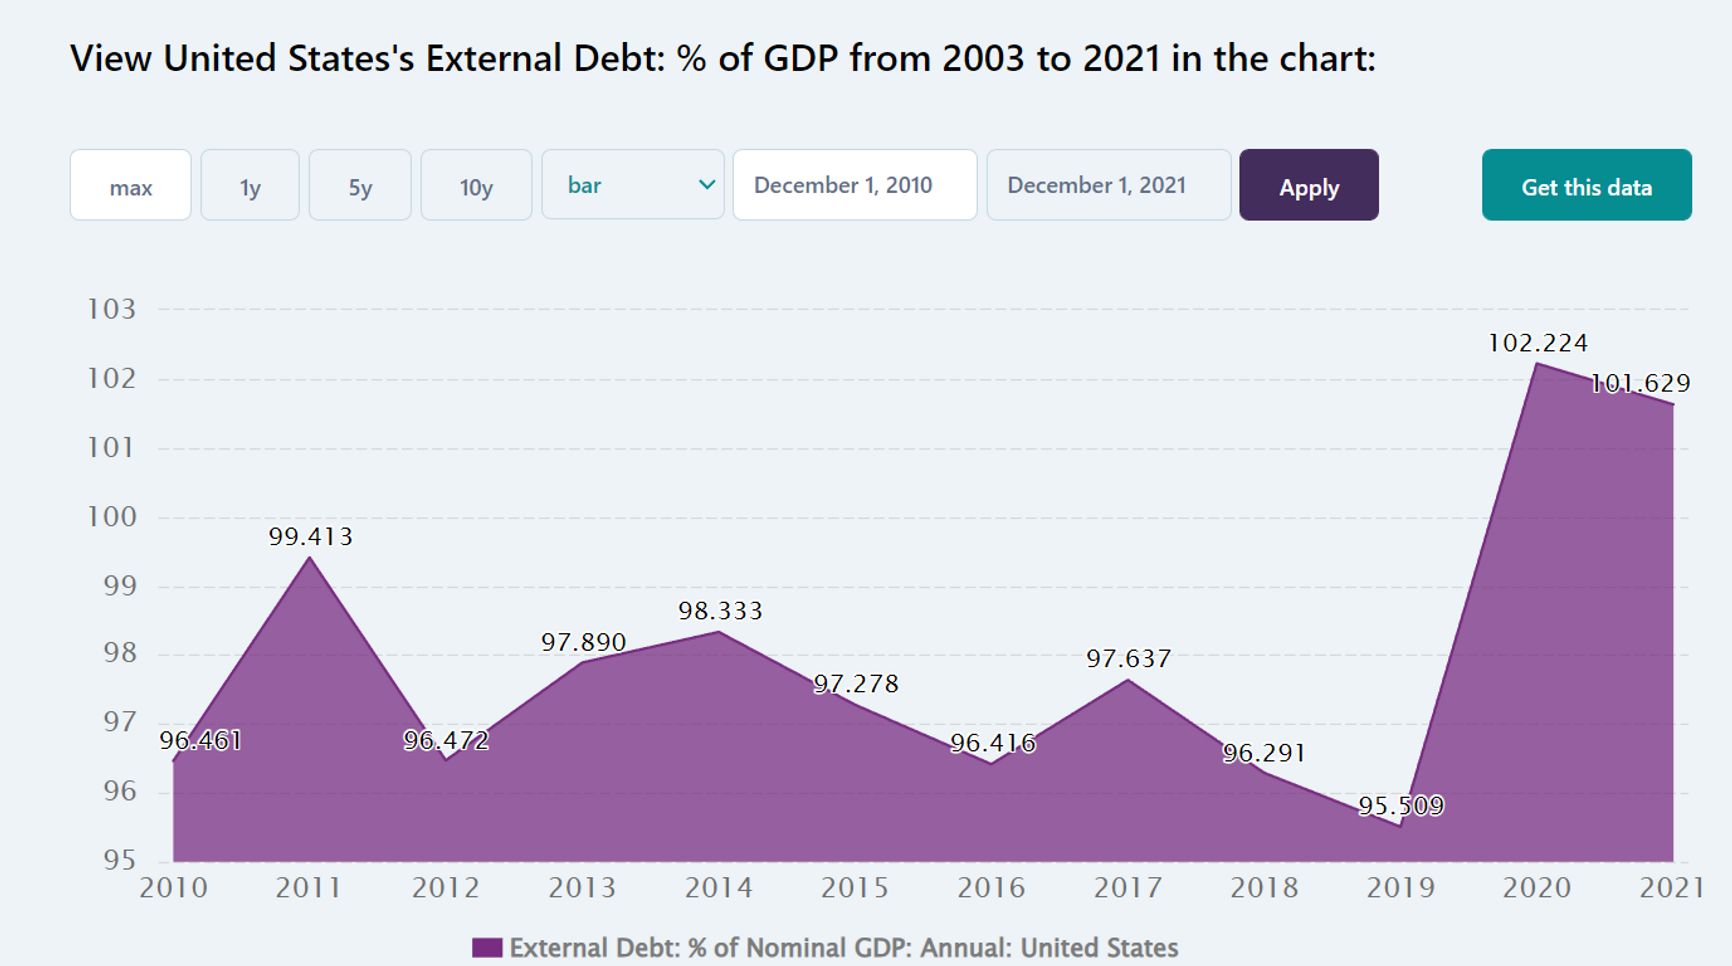Choose the 10y time range
Screen dimensions: 1732x966
(476, 186)
